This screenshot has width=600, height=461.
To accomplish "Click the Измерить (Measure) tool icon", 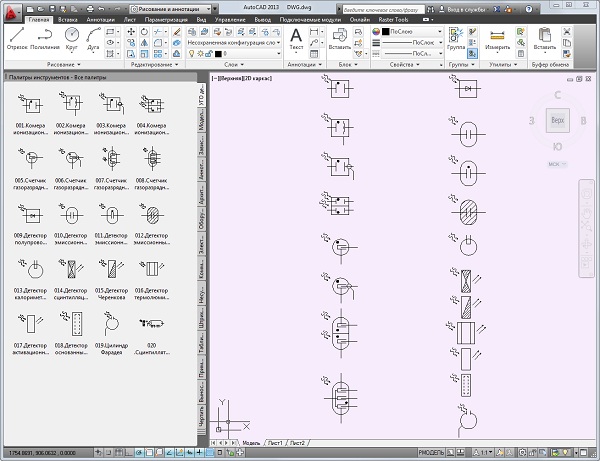I will [x=497, y=35].
